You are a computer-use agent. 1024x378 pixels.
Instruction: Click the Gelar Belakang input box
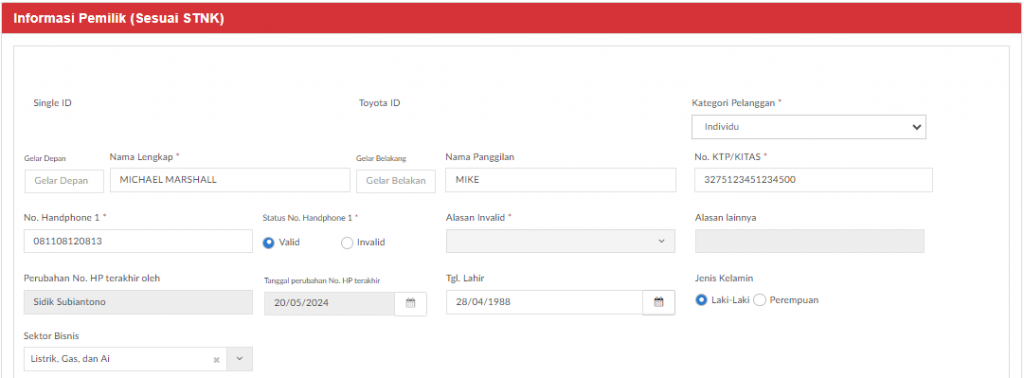396,181
